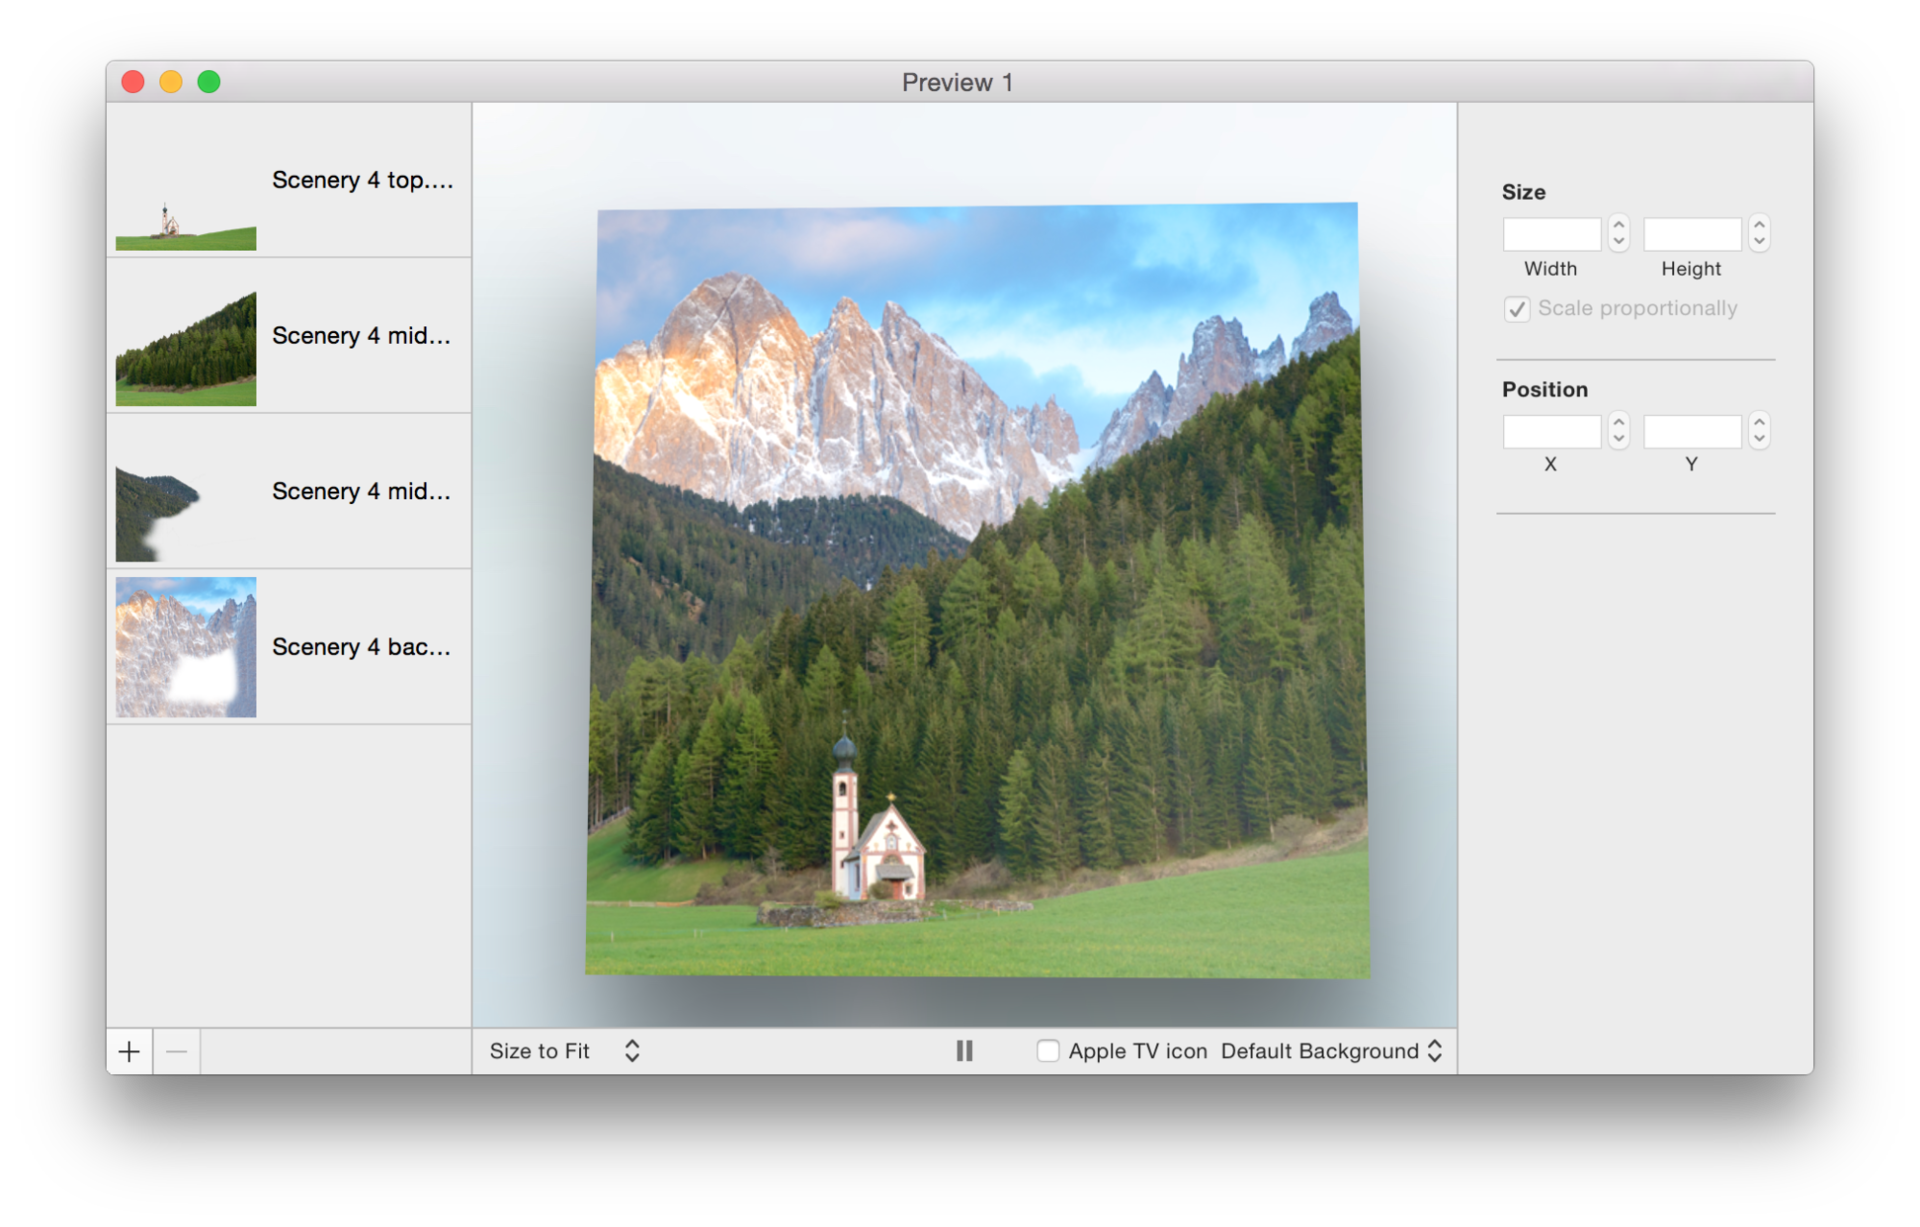Toggle Scale proportionally checkbox

coord(1517,309)
